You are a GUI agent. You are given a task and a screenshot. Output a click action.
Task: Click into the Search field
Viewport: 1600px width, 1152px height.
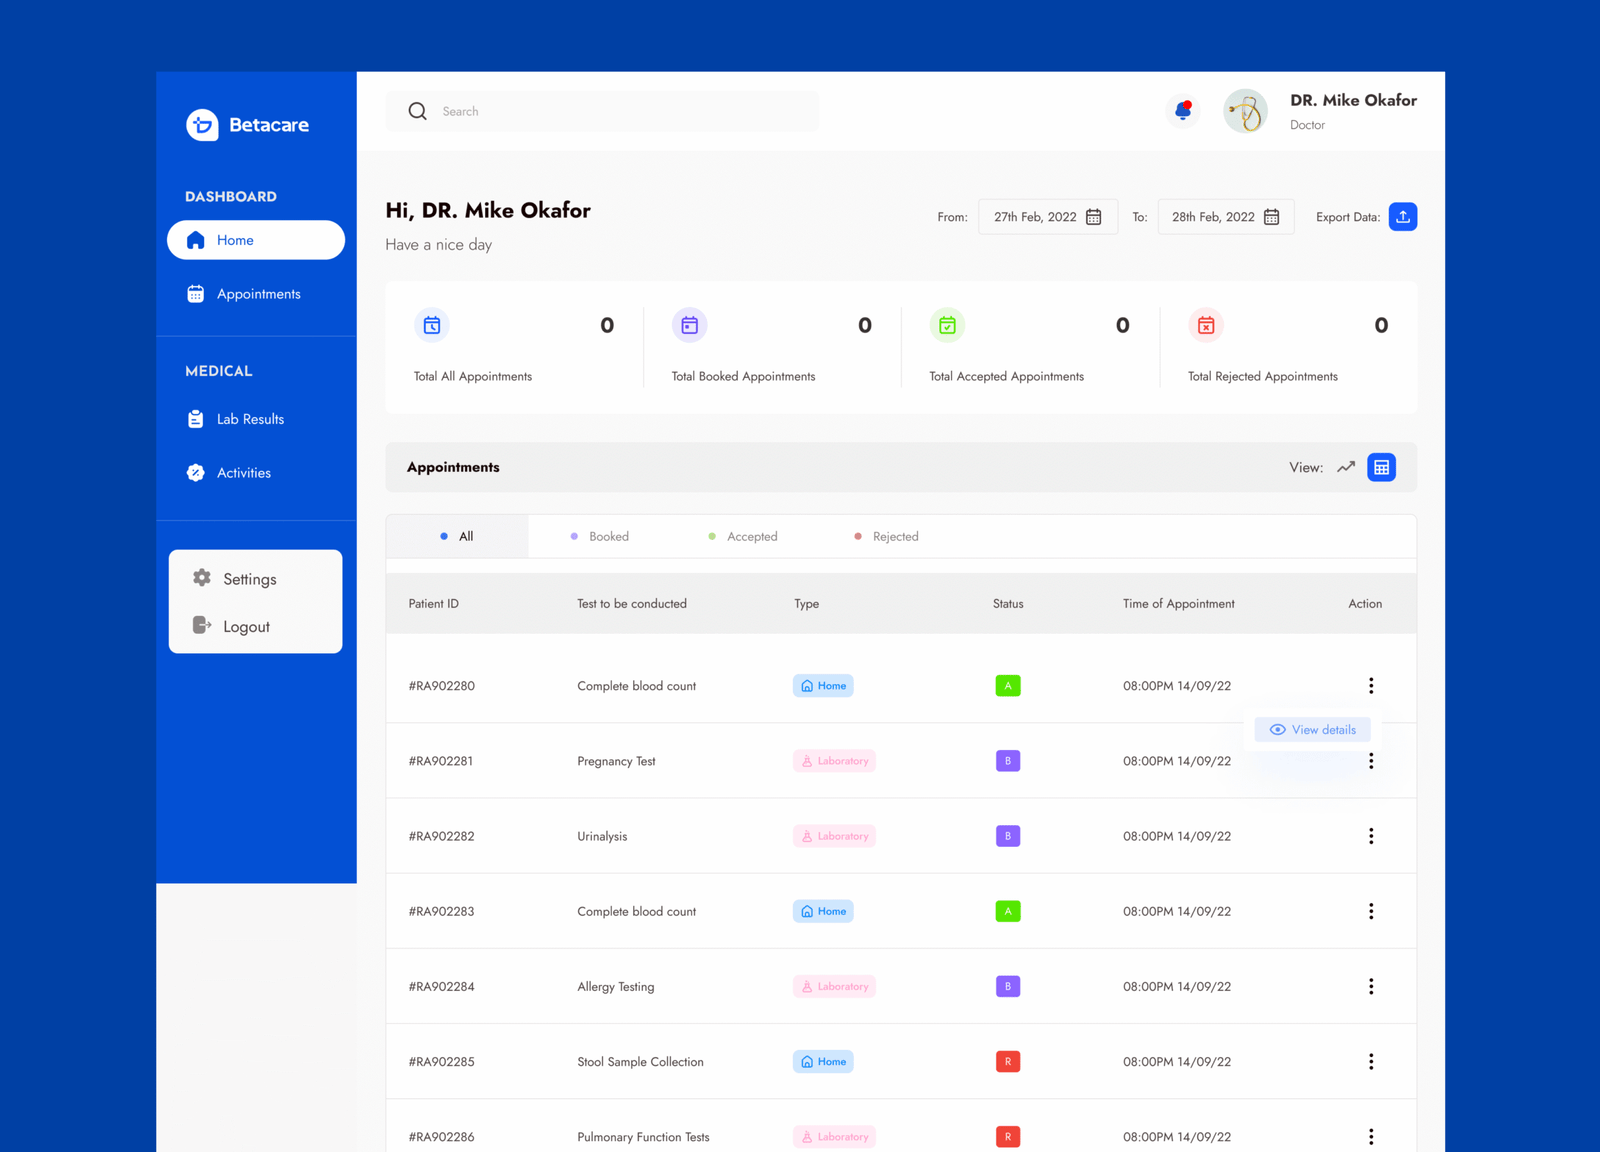620,111
